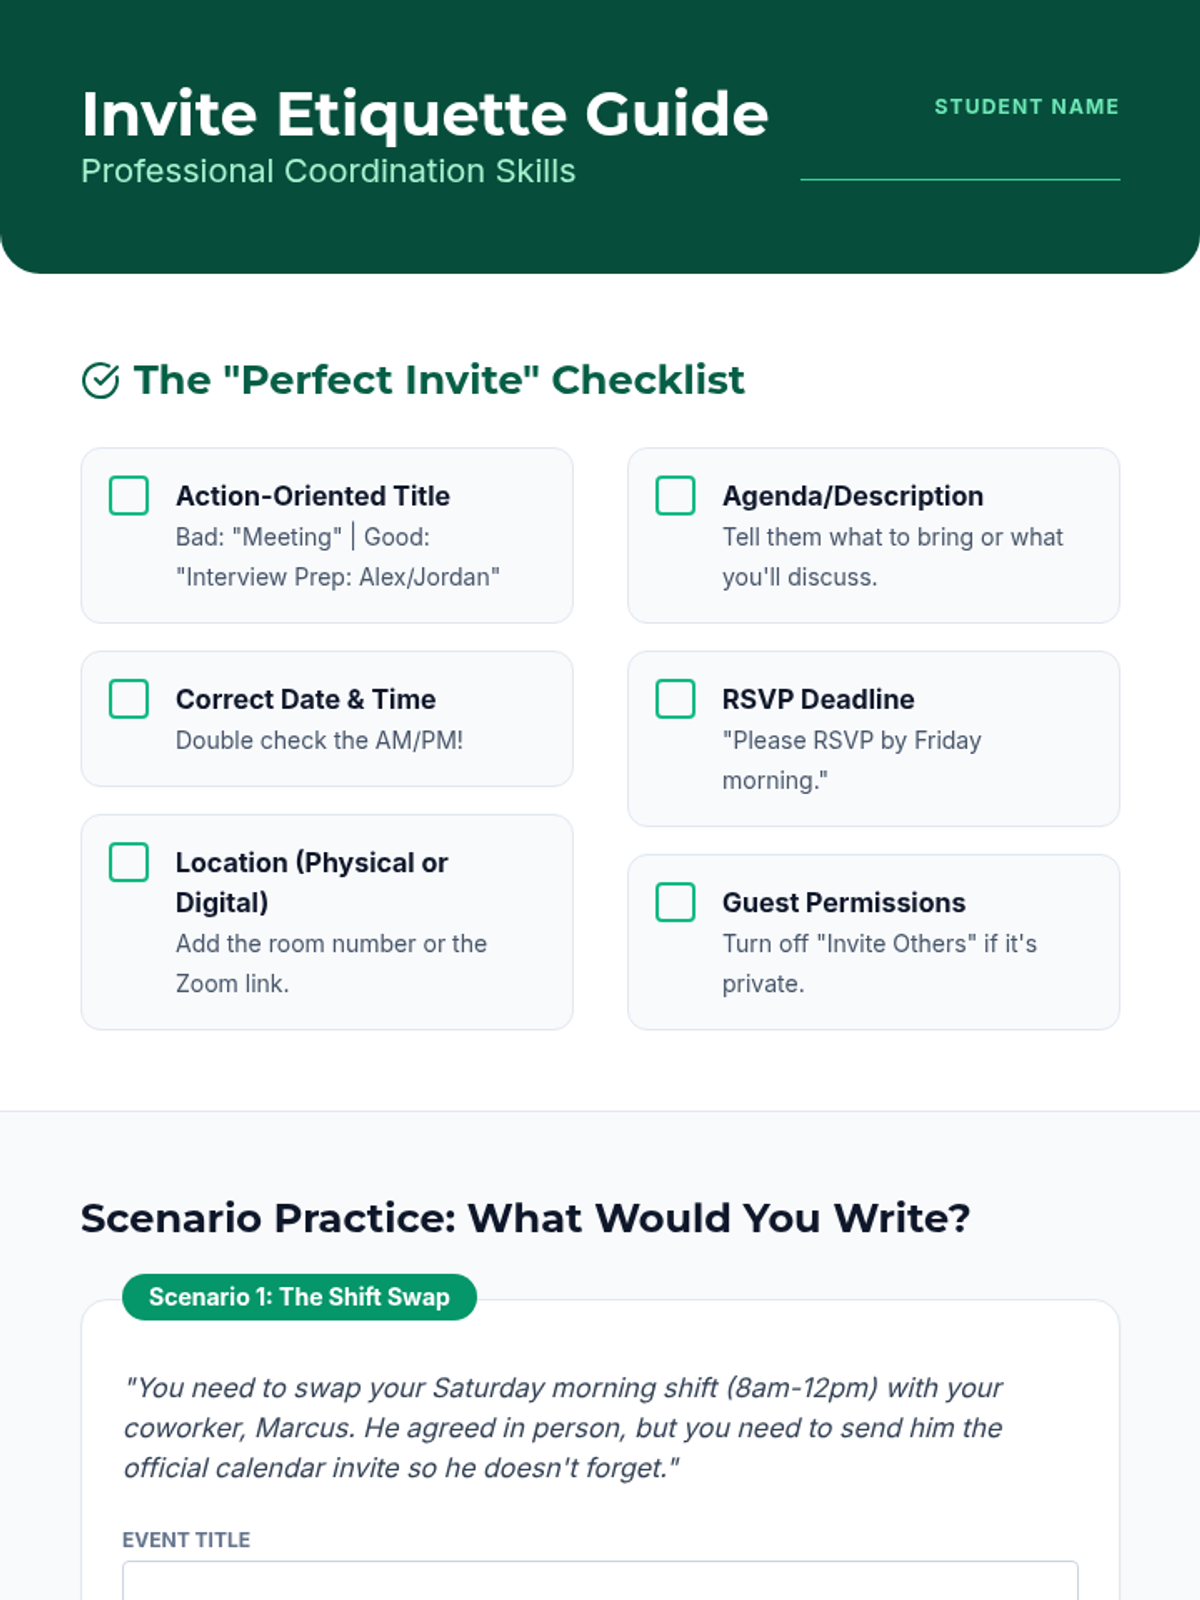1200x1600 pixels.
Task: Select the Guest Permissions card text
Action: (x=879, y=962)
